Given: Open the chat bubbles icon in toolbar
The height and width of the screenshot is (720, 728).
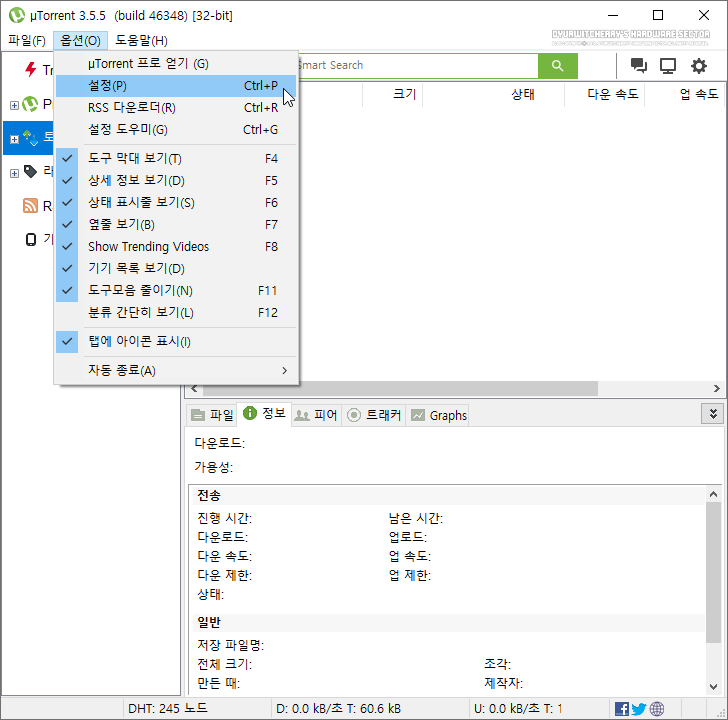Looking at the screenshot, I should [638, 65].
